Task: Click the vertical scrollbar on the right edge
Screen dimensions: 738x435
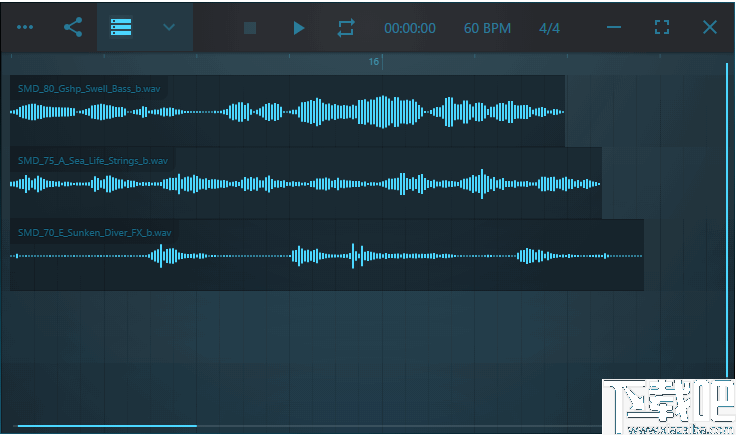Action: (727, 219)
